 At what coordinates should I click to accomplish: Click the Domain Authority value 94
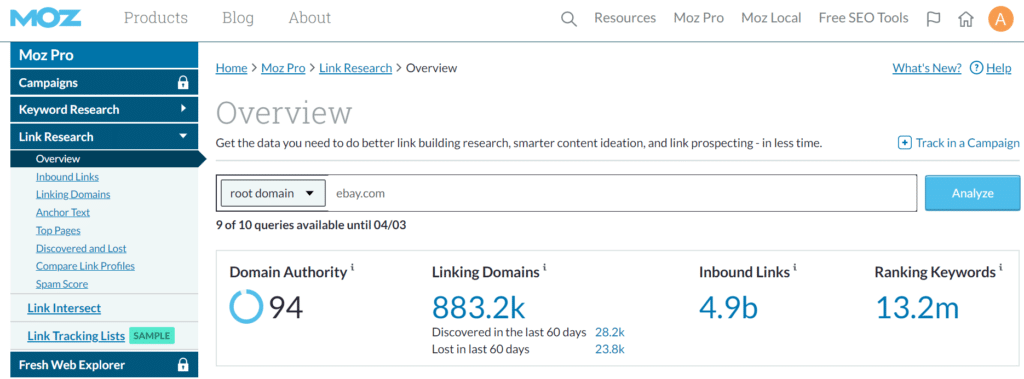coord(286,308)
